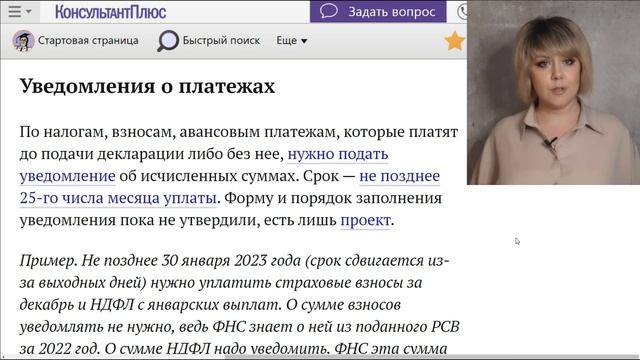Expand the Еще dropdown
Viewport: 640px width, 360px height.
291,40
